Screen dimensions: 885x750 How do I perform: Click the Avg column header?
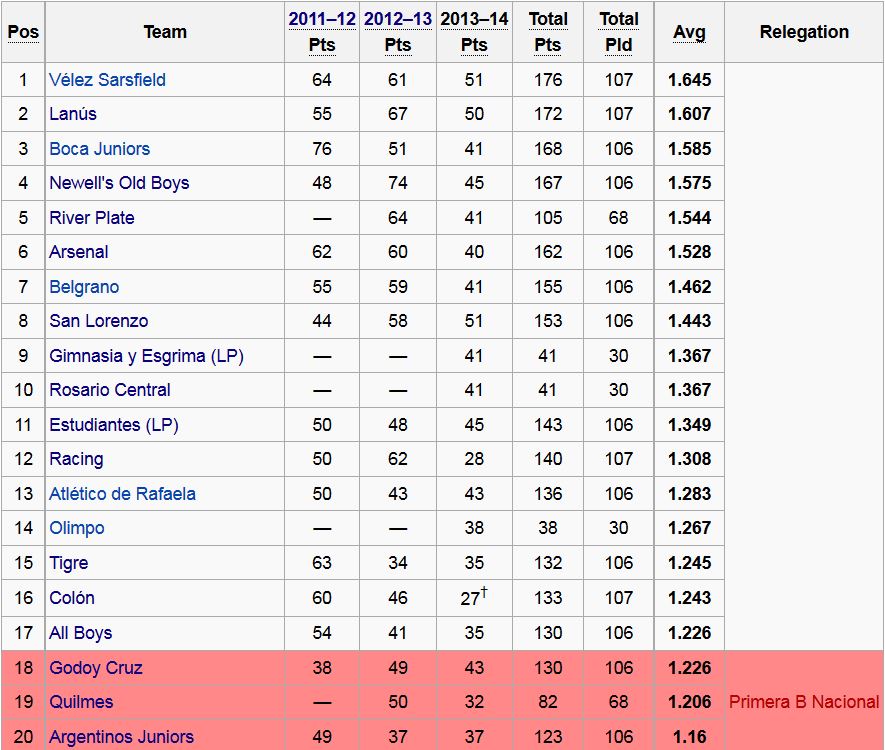(x=689, y=32)
